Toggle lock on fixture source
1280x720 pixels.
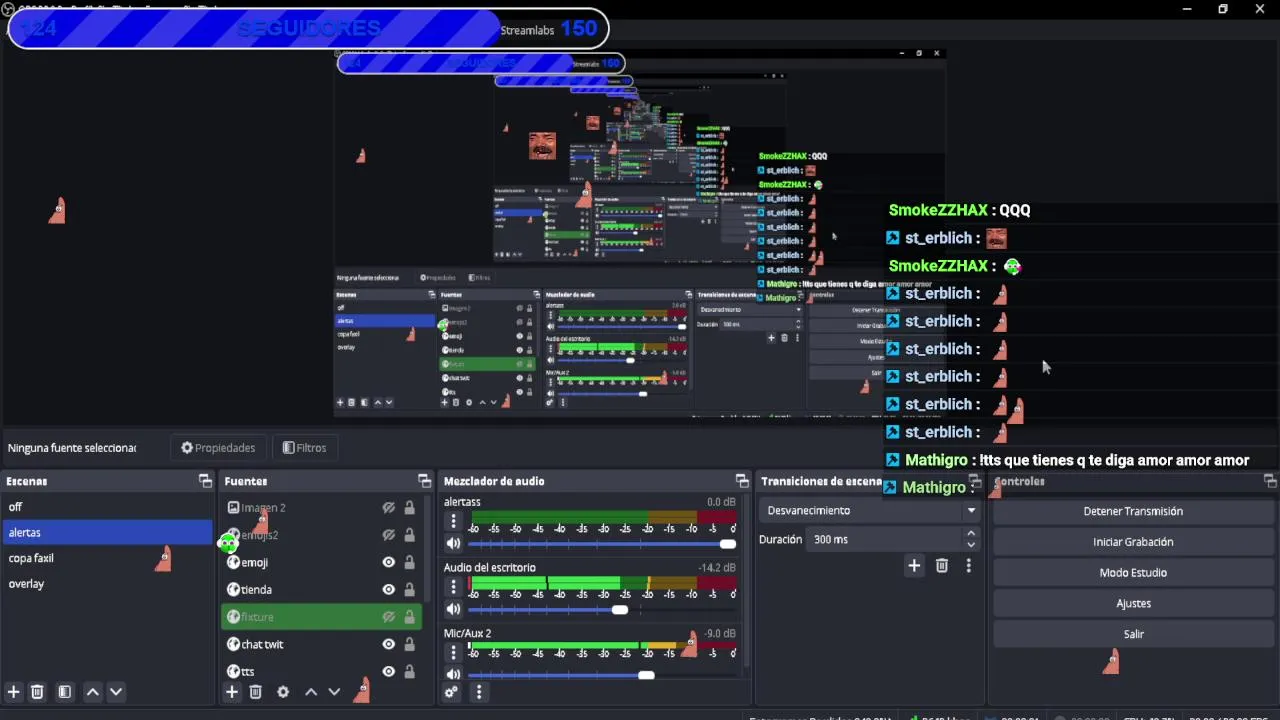click(409, 617)
